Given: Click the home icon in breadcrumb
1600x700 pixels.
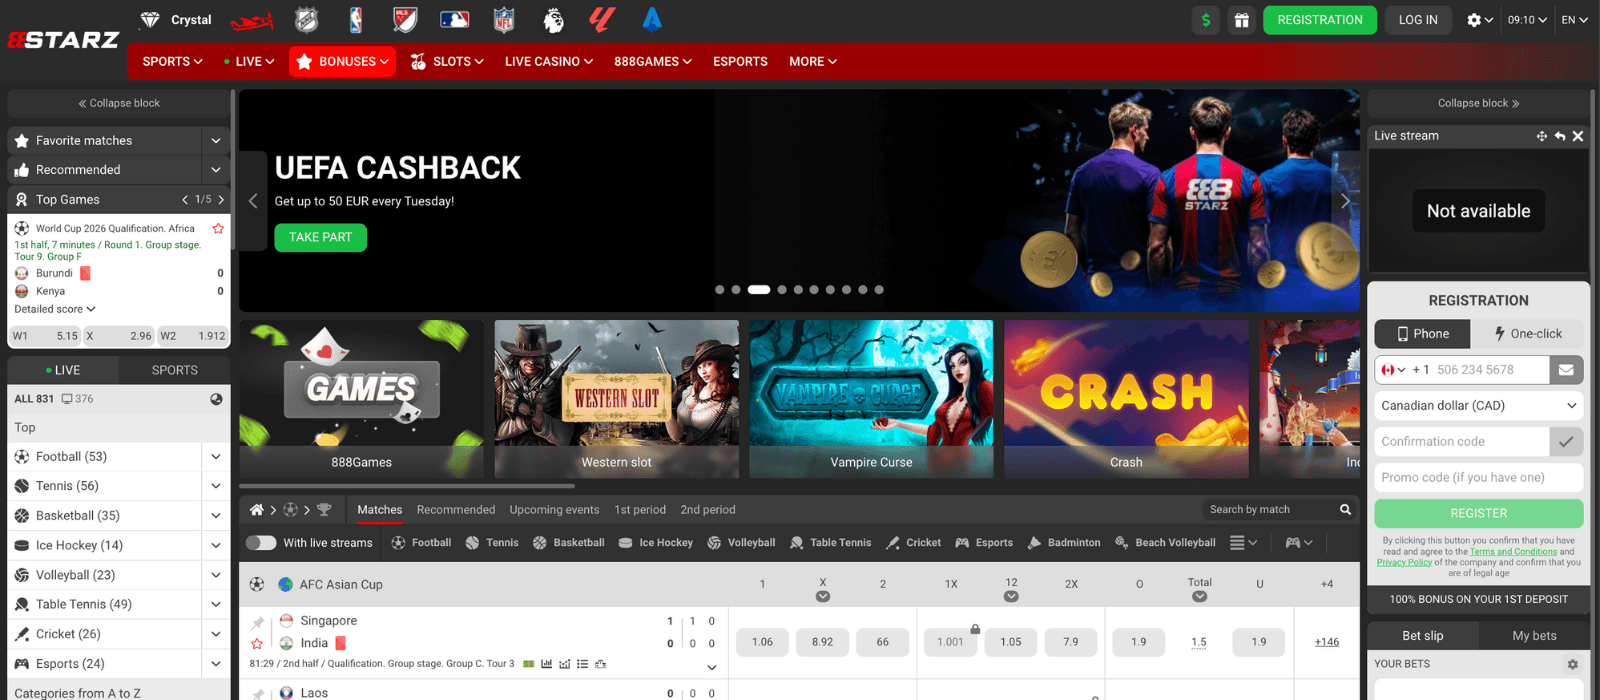Looking at the screenshot, I should click(x=257, y=510).
